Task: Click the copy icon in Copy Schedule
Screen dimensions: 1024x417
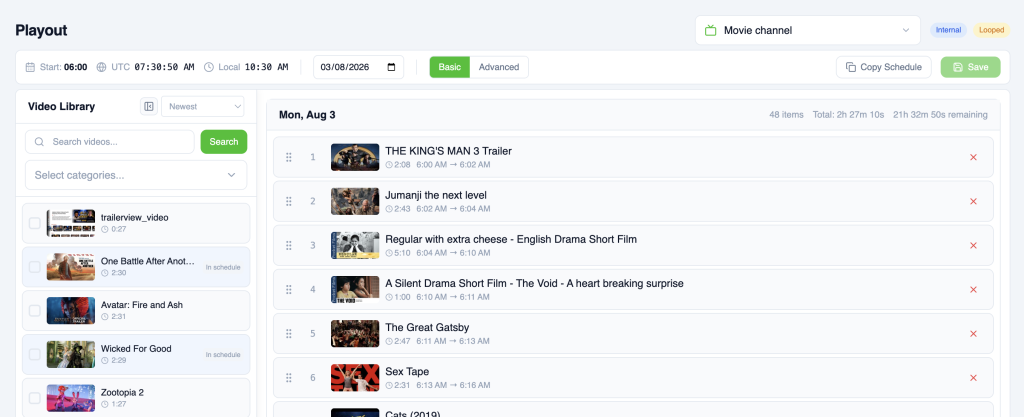Action: pyautogui.click(x=851, y=67)
